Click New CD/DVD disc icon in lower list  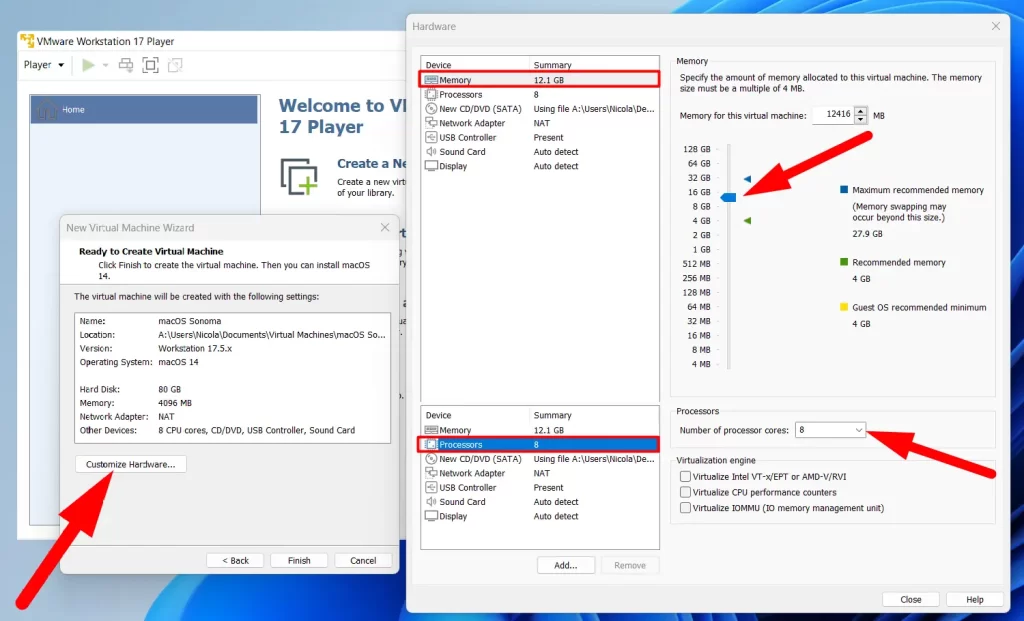click(431, 458)
